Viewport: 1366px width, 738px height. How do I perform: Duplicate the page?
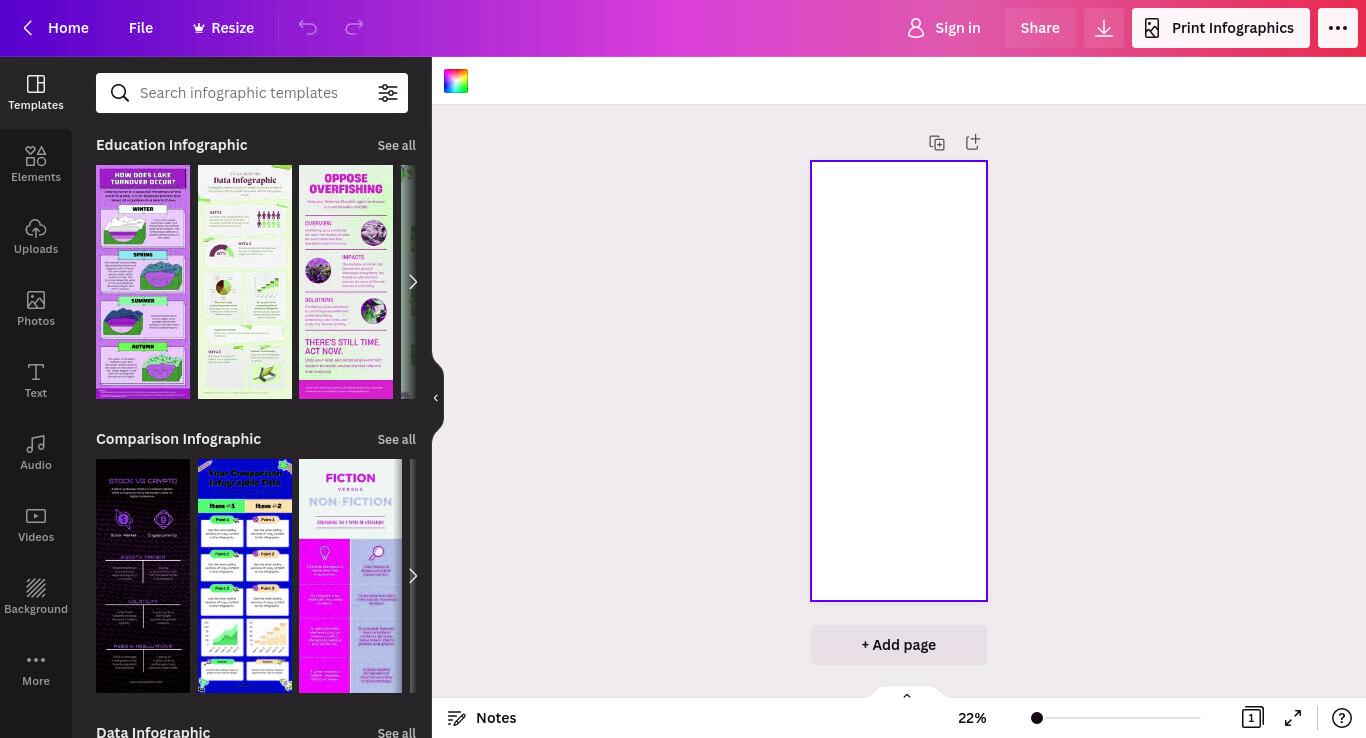(937, 143)
